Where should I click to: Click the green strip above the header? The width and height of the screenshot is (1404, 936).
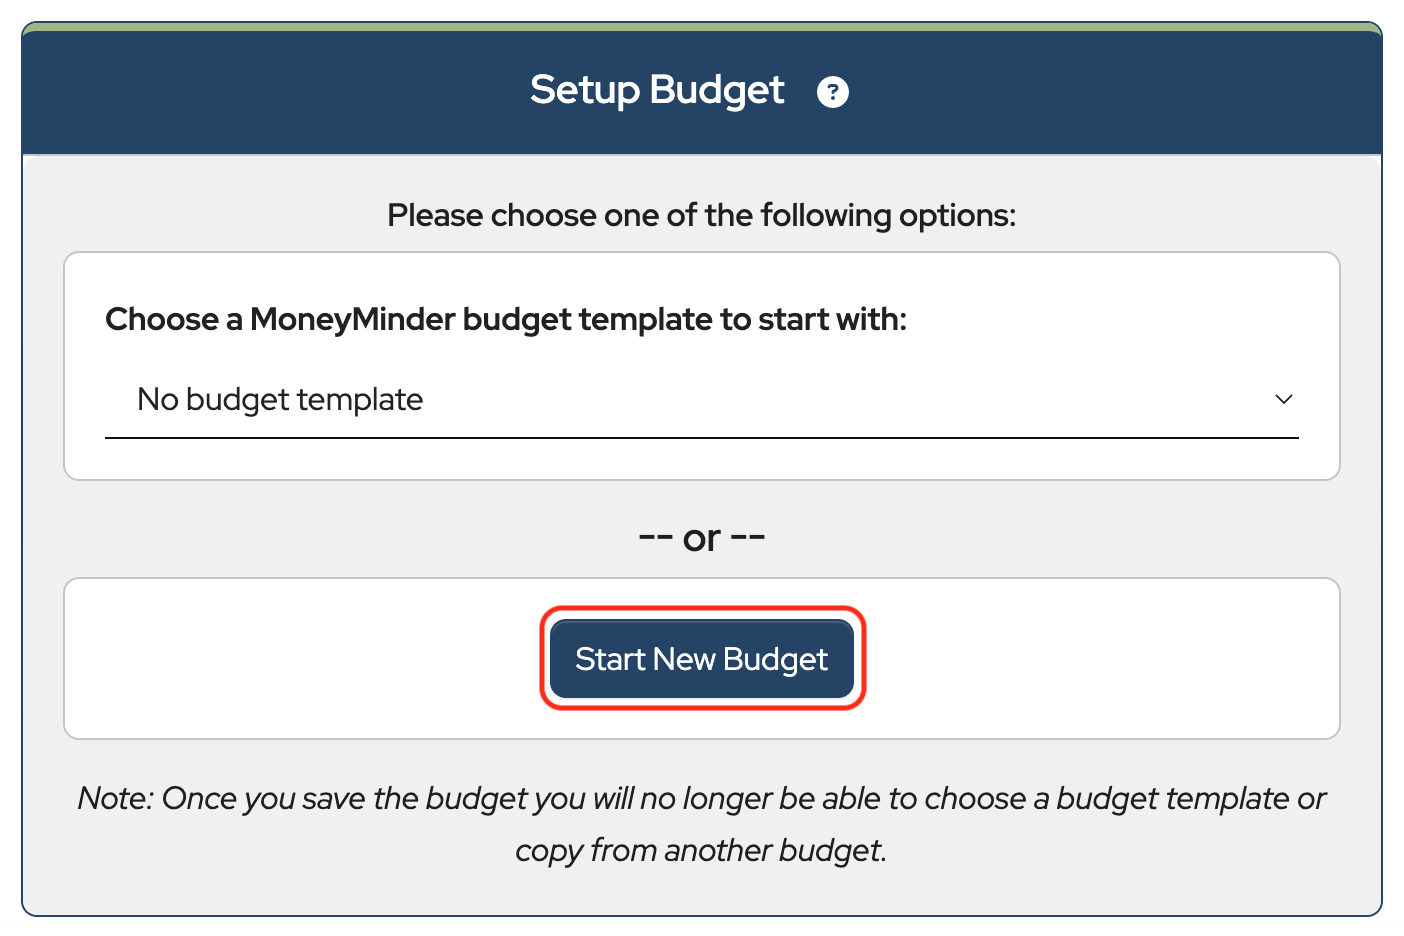pos(701,27)
